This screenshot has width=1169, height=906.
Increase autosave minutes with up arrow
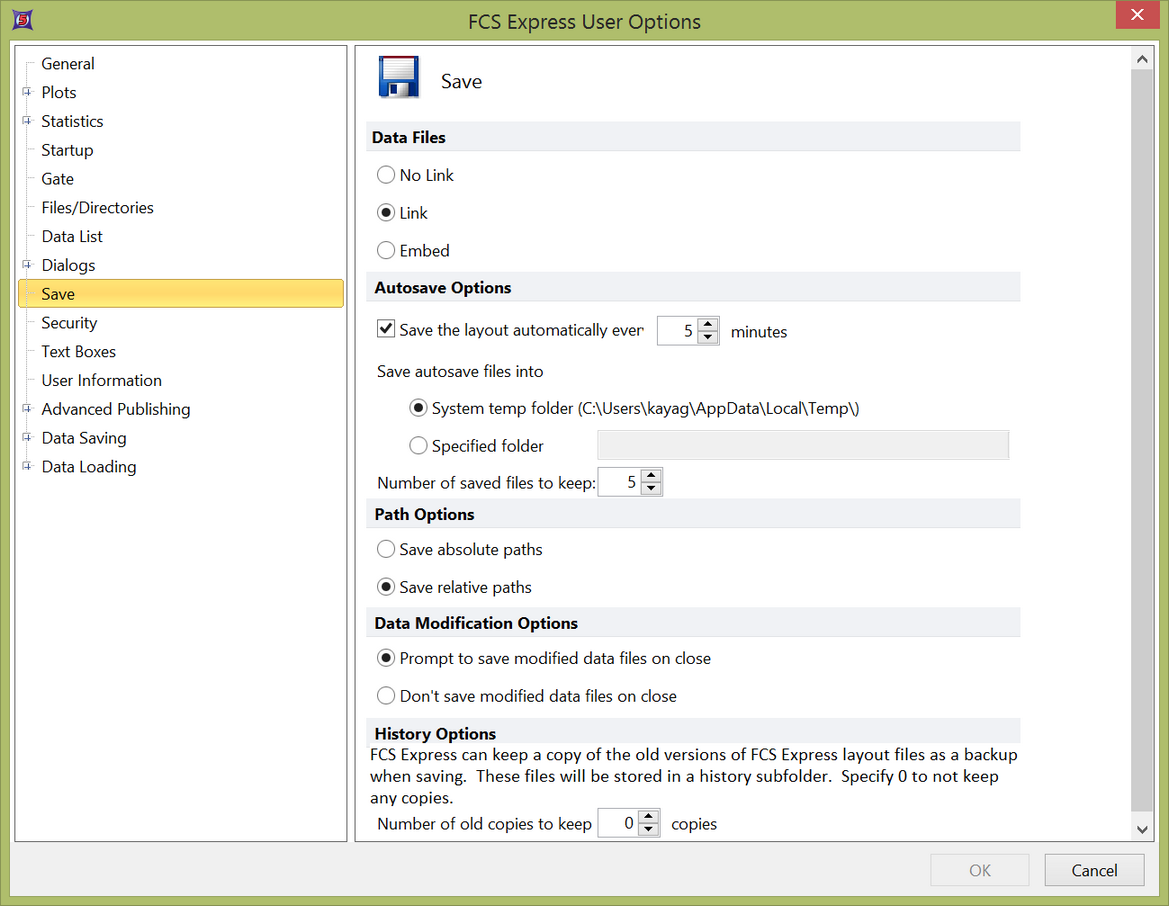pyautogui.click(x=708, y=324)
